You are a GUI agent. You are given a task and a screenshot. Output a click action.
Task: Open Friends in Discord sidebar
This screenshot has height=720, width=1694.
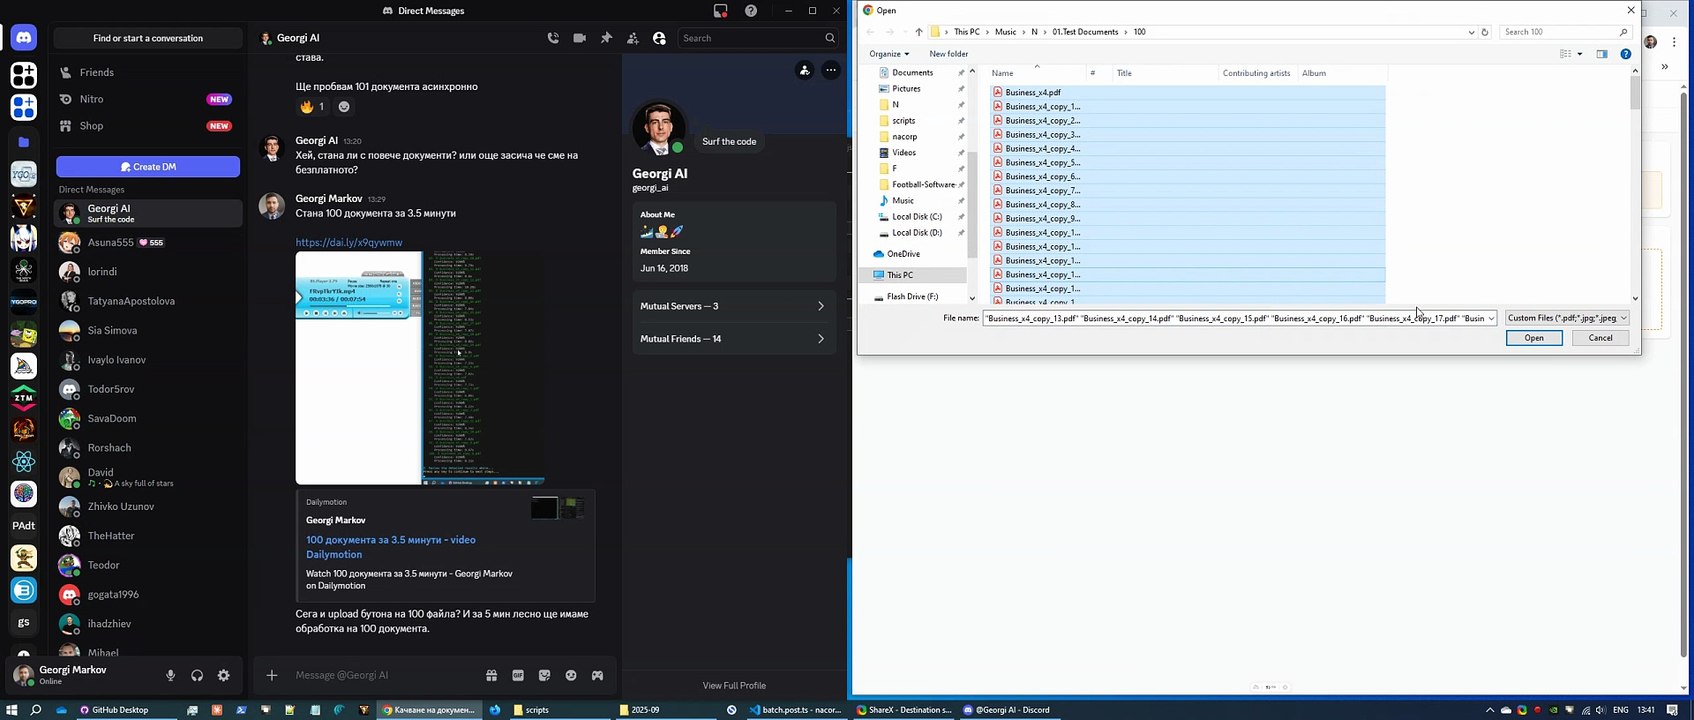point(148,73)
